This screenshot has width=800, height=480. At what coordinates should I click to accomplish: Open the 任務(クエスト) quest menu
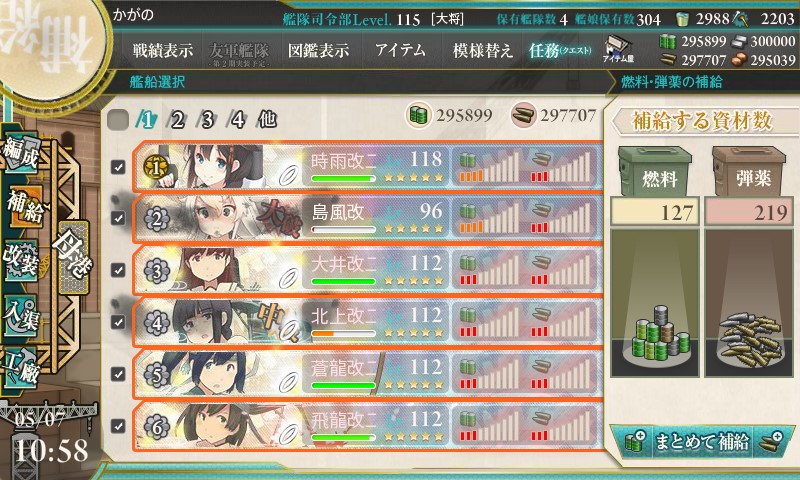point(560,50)
